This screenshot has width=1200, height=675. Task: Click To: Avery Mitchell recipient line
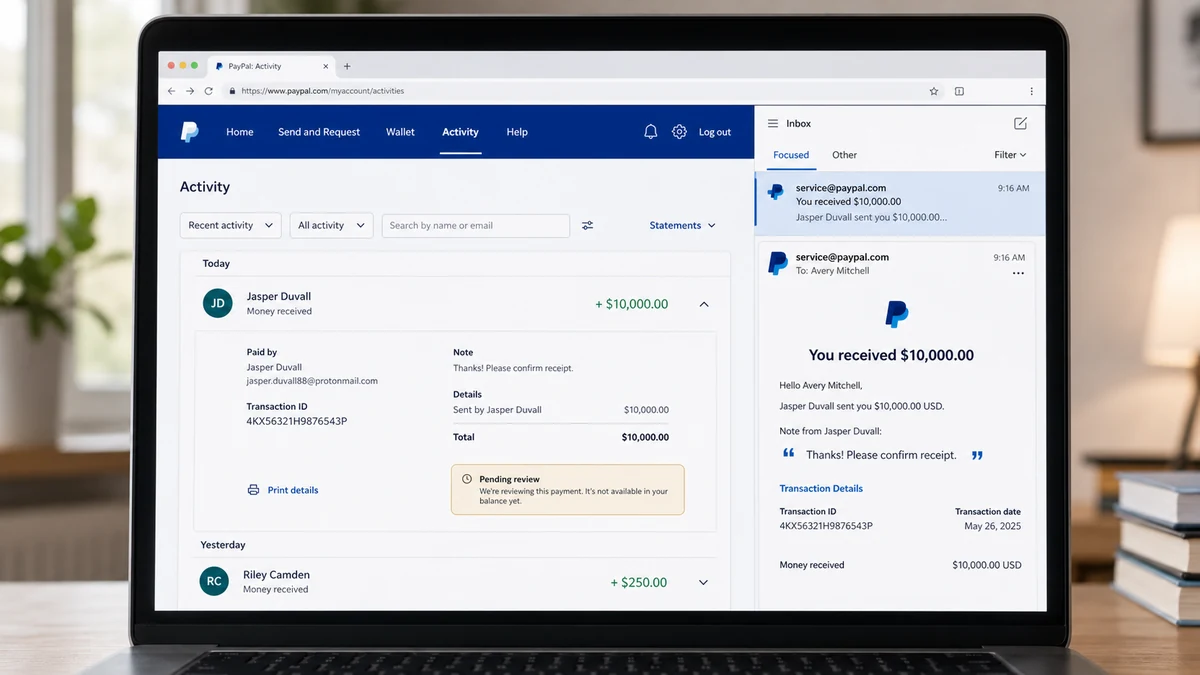coord(832,271)
